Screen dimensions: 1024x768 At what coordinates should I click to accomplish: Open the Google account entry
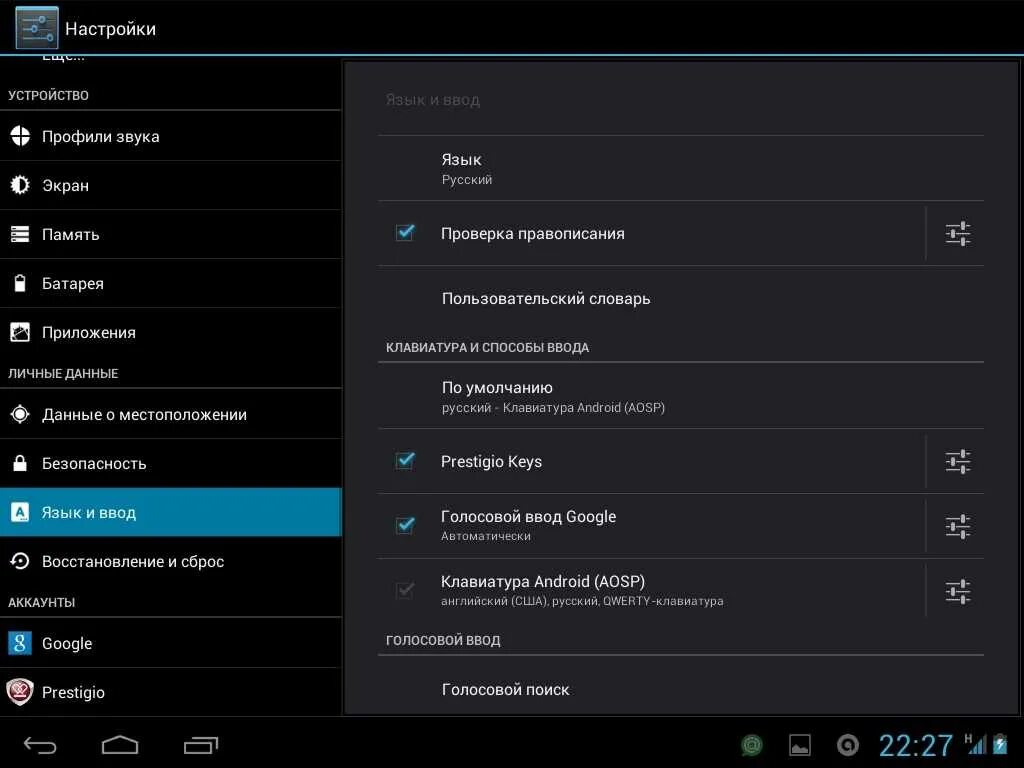click(x=170, y=643)
